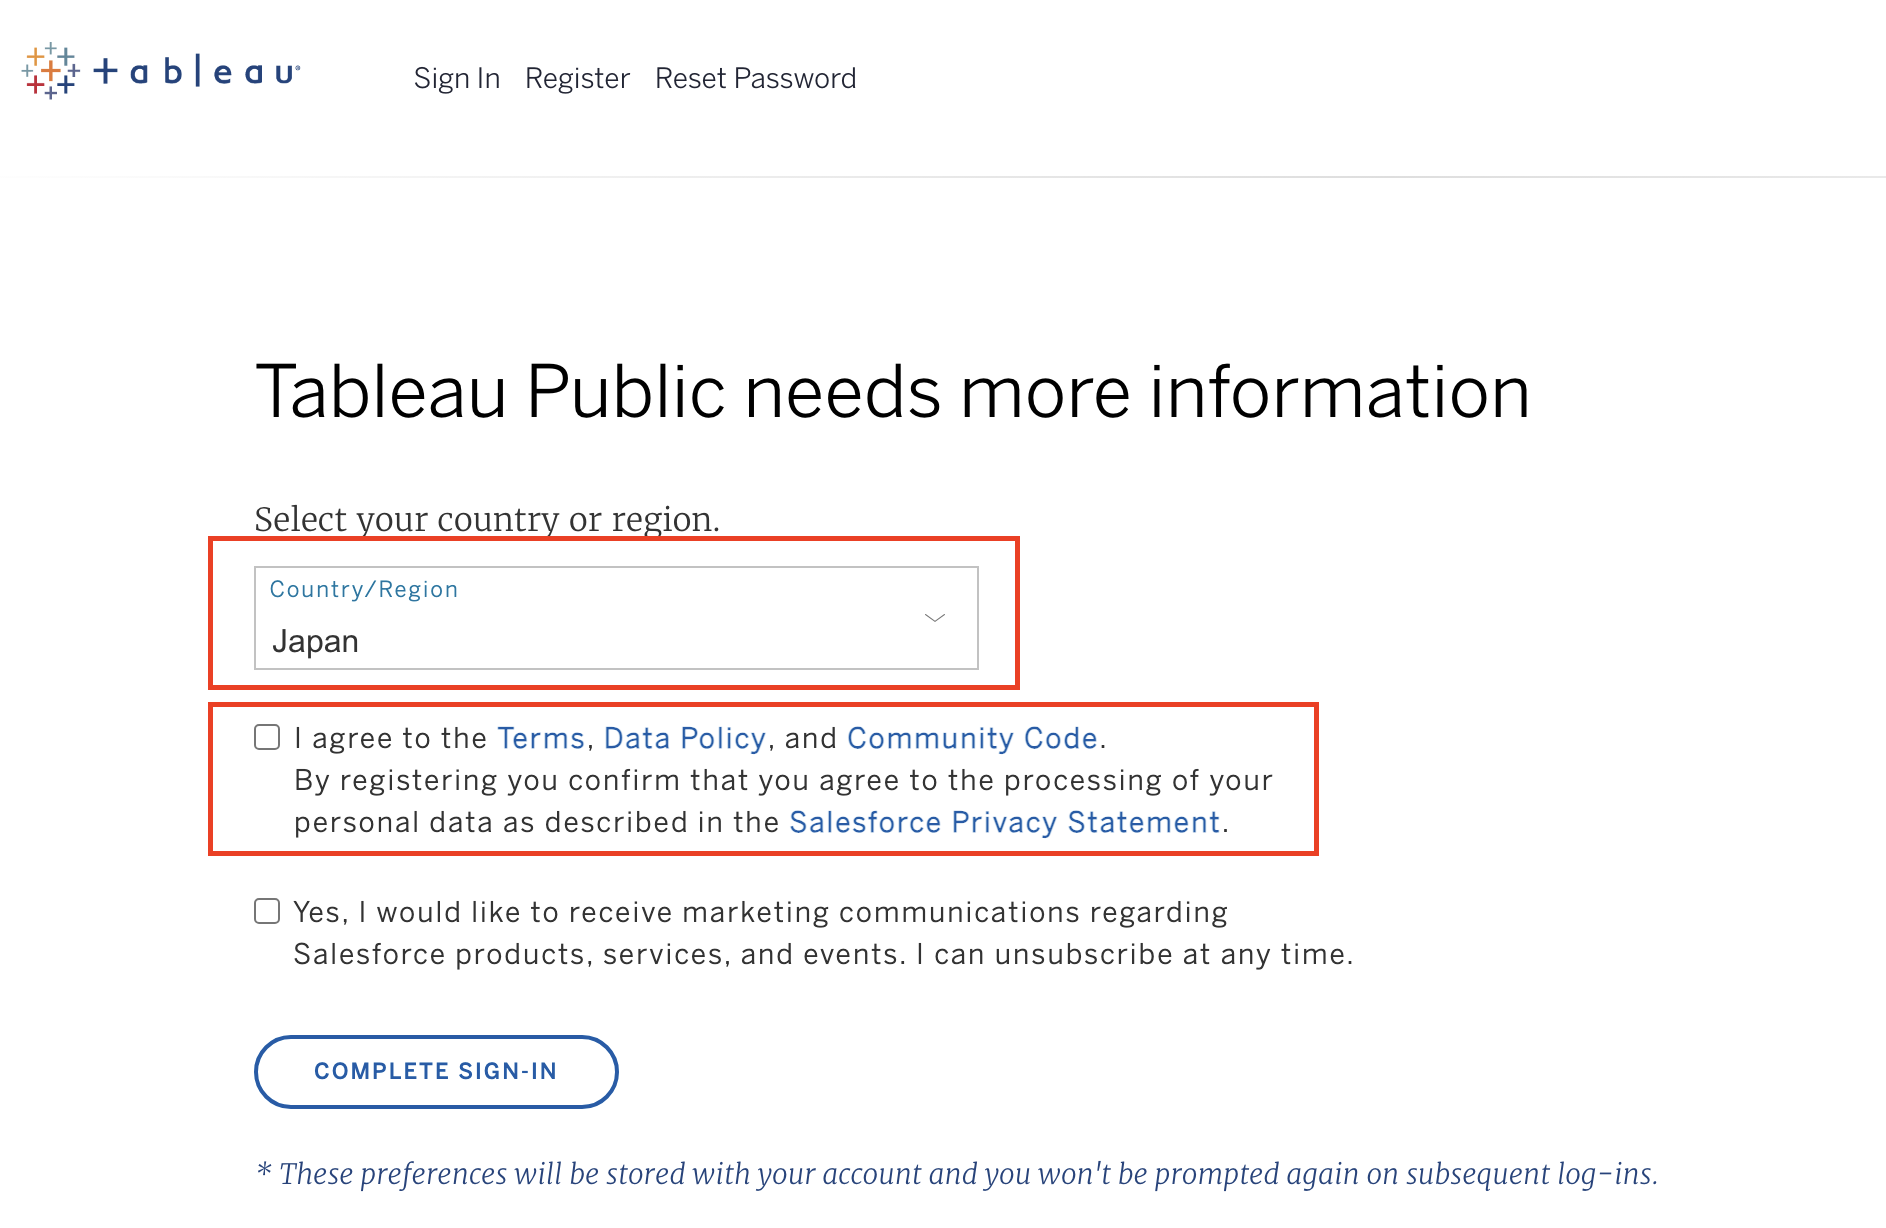Open the Community Code link
This screenshot has width=1886, height=1228.
pos(972,738)
